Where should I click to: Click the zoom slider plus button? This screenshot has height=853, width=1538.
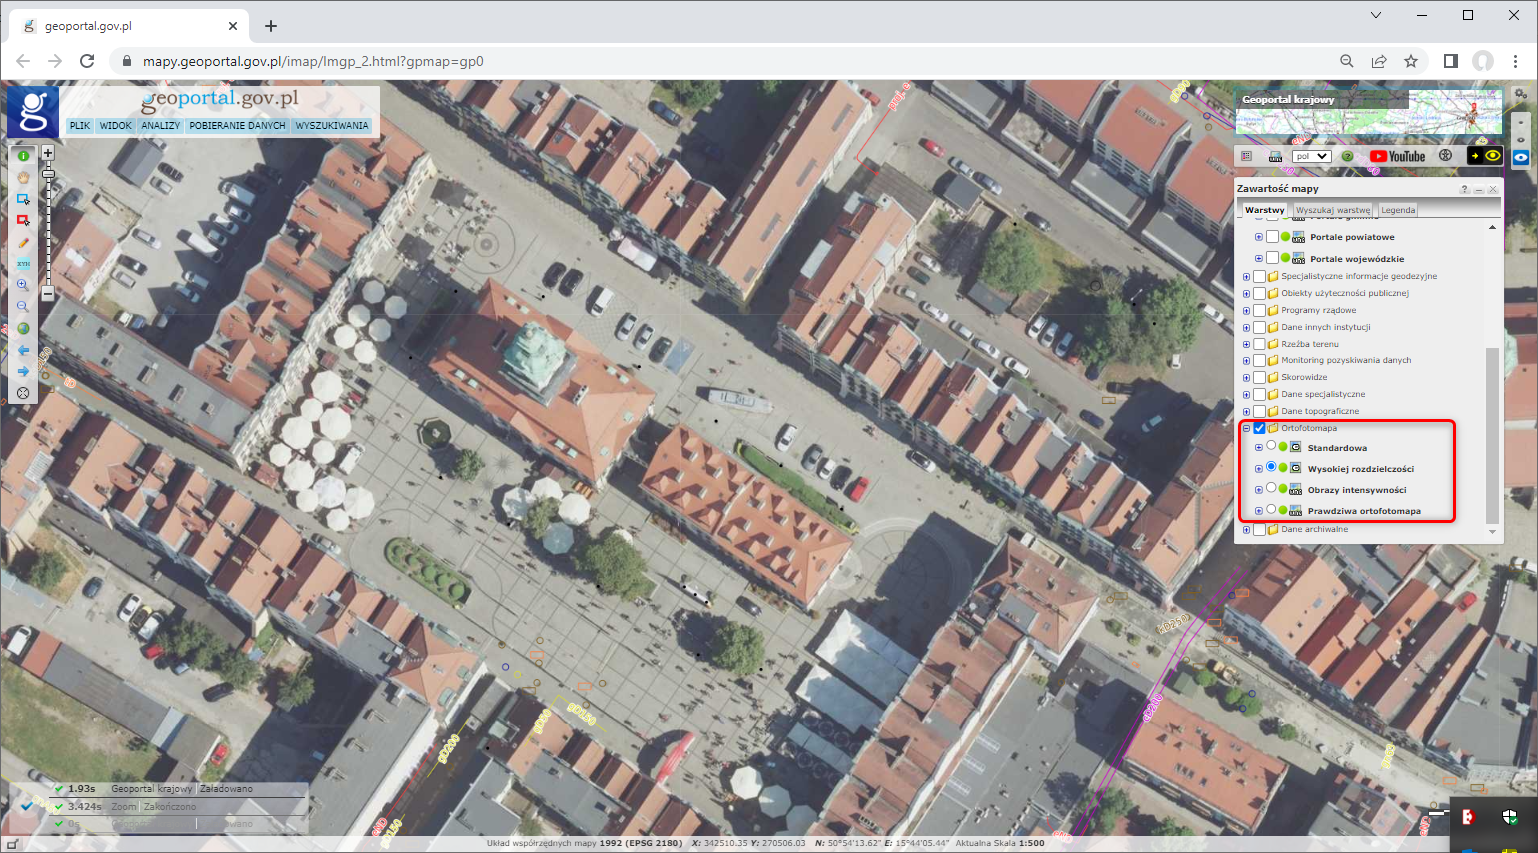(47, 153)
